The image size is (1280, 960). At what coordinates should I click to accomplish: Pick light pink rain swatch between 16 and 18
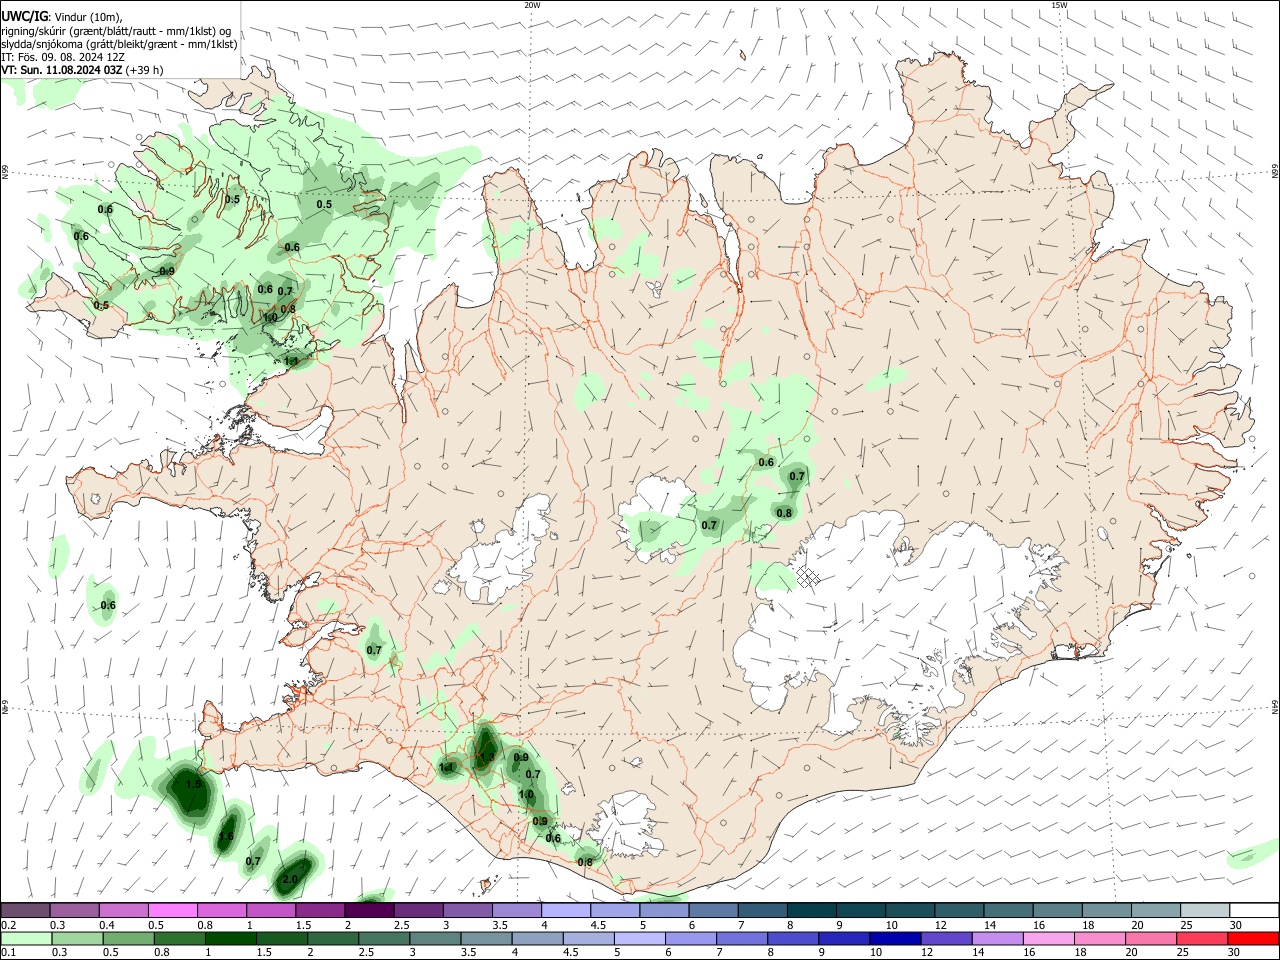1049,939
